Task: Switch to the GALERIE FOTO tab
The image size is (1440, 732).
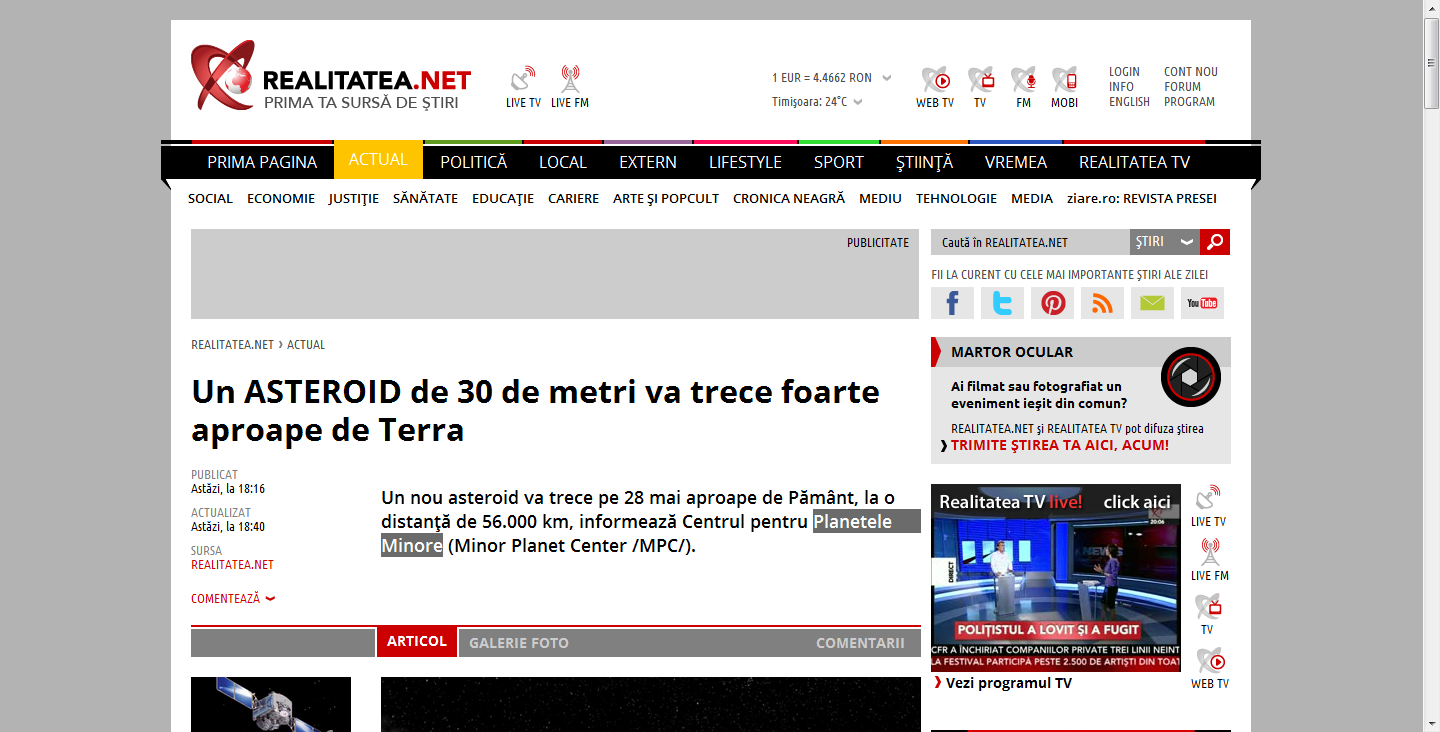Action: tap(518, 643)
